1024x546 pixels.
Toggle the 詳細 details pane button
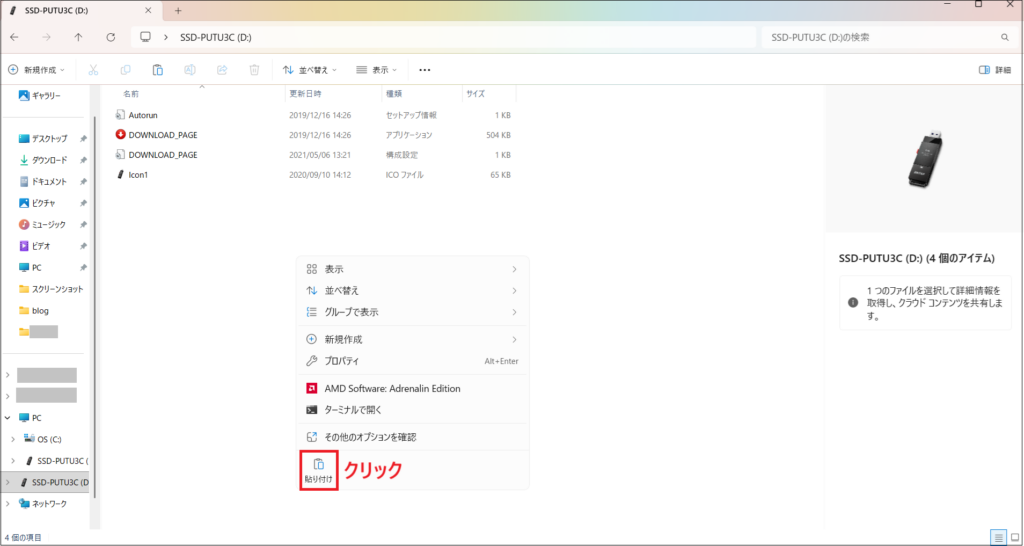(x=996, y=70)
